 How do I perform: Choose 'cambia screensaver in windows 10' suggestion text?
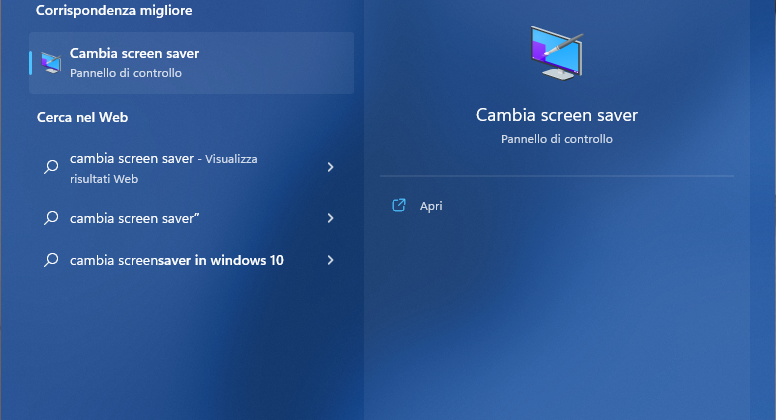point(177,260)
